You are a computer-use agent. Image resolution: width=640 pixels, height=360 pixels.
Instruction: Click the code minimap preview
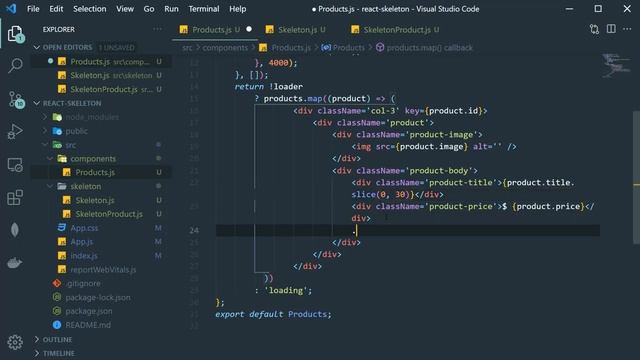(x=616, y=65)
